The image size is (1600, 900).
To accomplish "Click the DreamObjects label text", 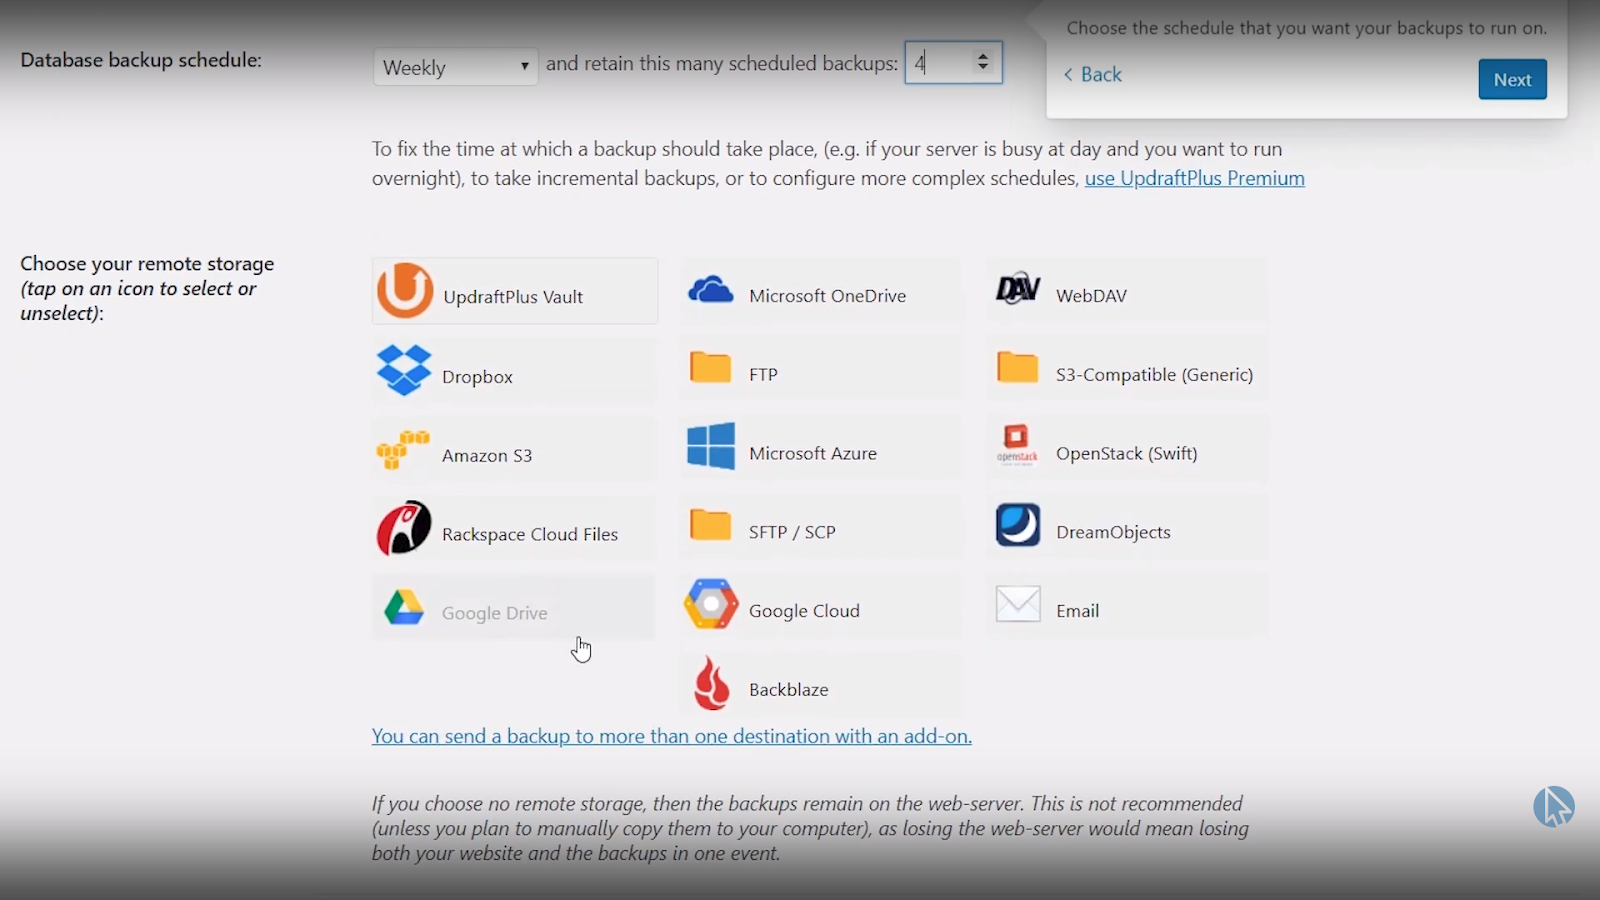I will (x=1113, y=532).
